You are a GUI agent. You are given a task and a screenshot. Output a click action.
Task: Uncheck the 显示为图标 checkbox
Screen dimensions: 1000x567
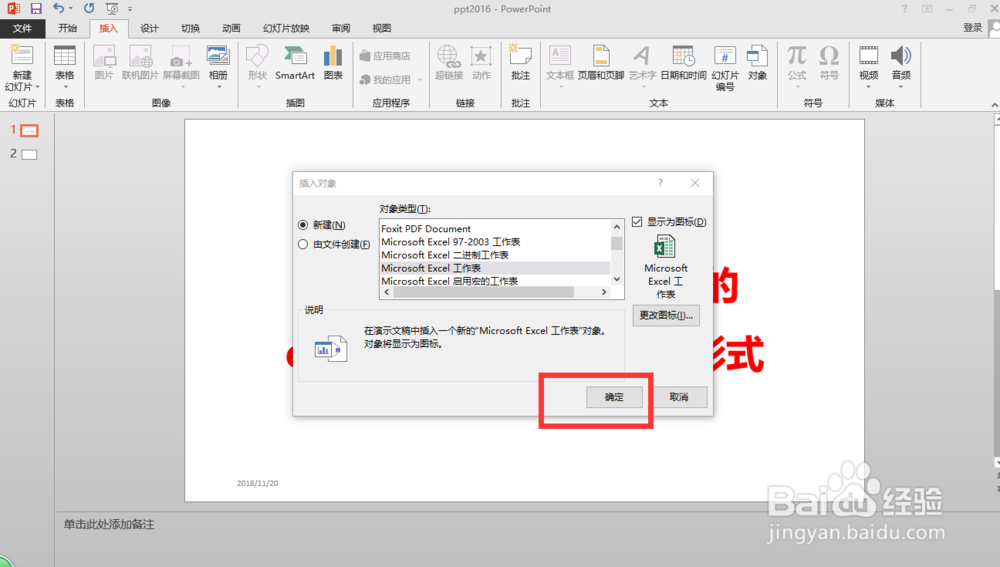tap(636, 221)
